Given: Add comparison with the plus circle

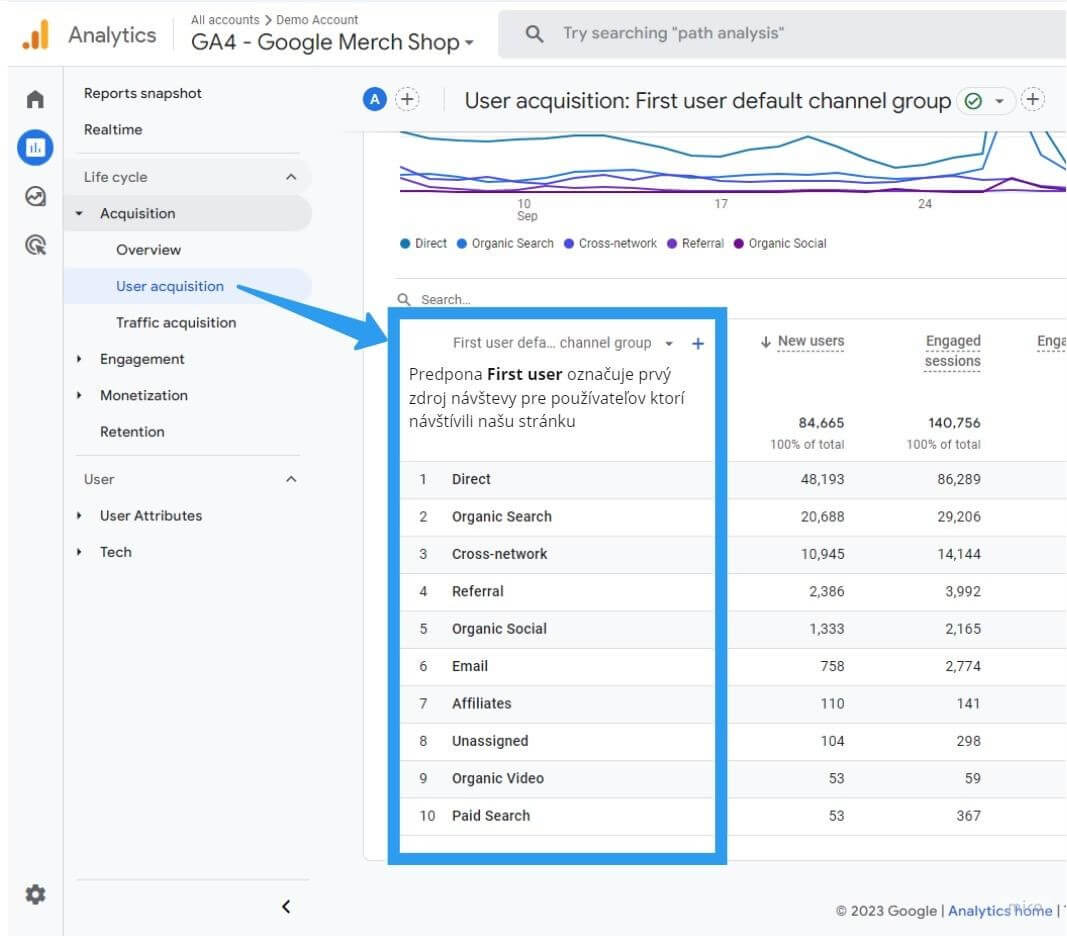Looking at the screenshot, I should point(407,99).
